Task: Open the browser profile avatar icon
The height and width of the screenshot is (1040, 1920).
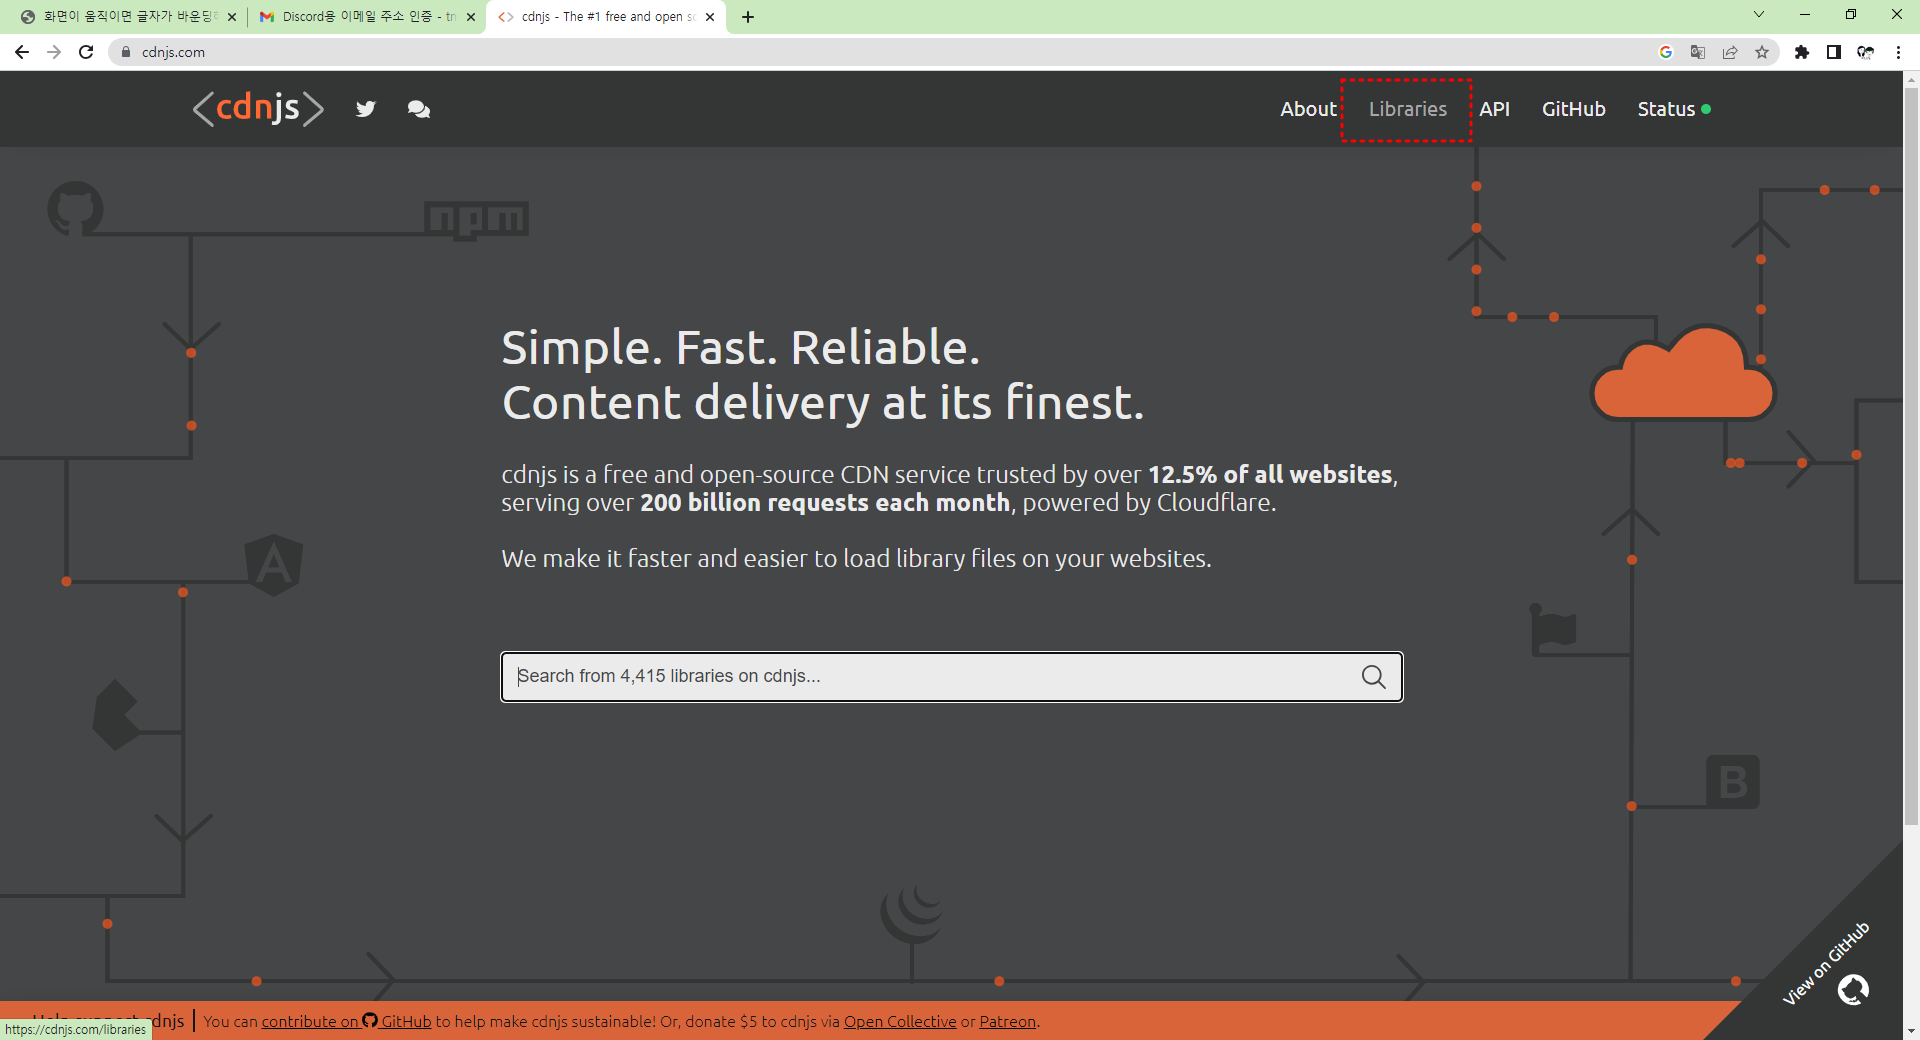Action: 1866,52
